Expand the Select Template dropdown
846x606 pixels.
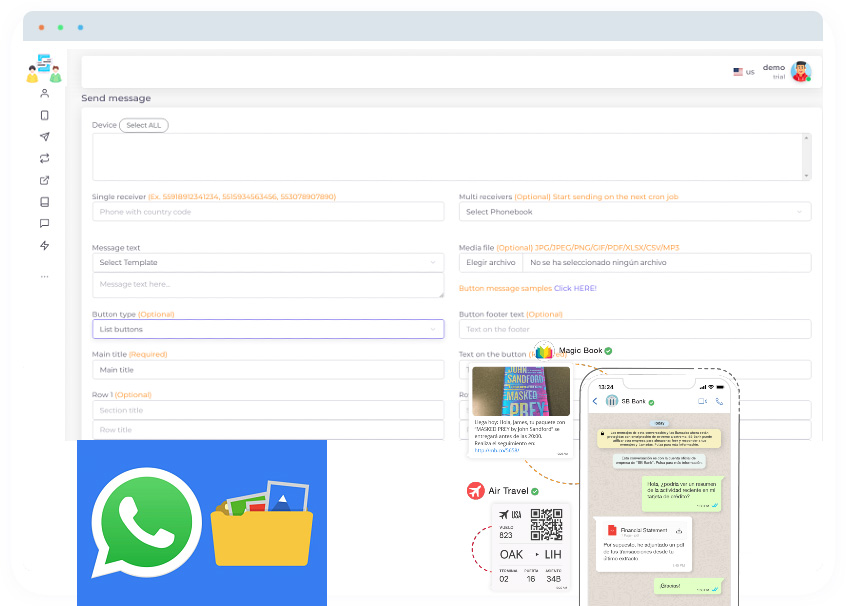267,262
